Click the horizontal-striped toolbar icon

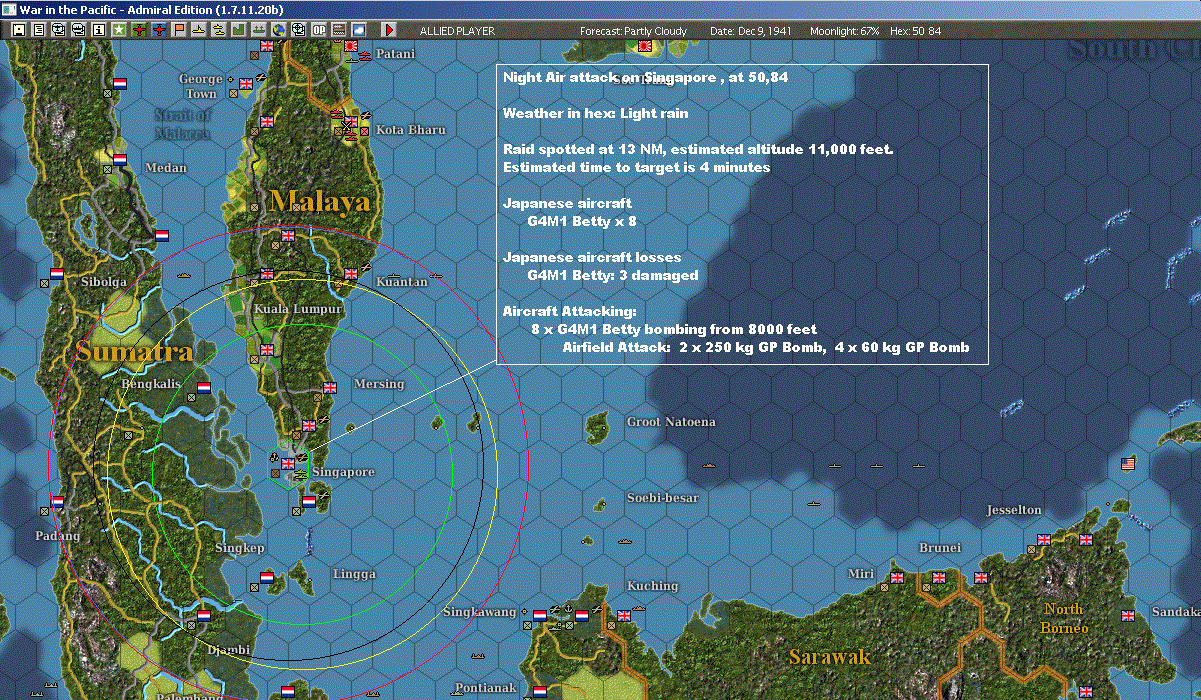tap(339, 30)
